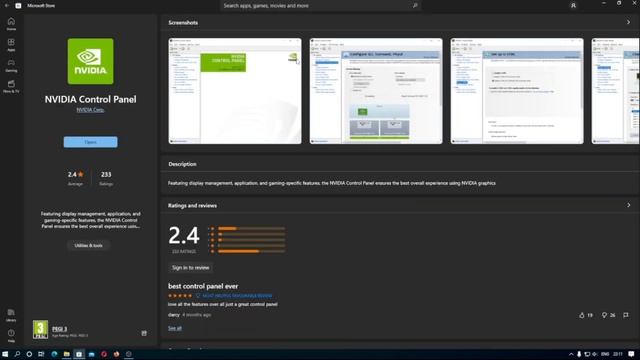
Task: Expand the Ratings and reviews chevron
Action: tap(629, 205)
